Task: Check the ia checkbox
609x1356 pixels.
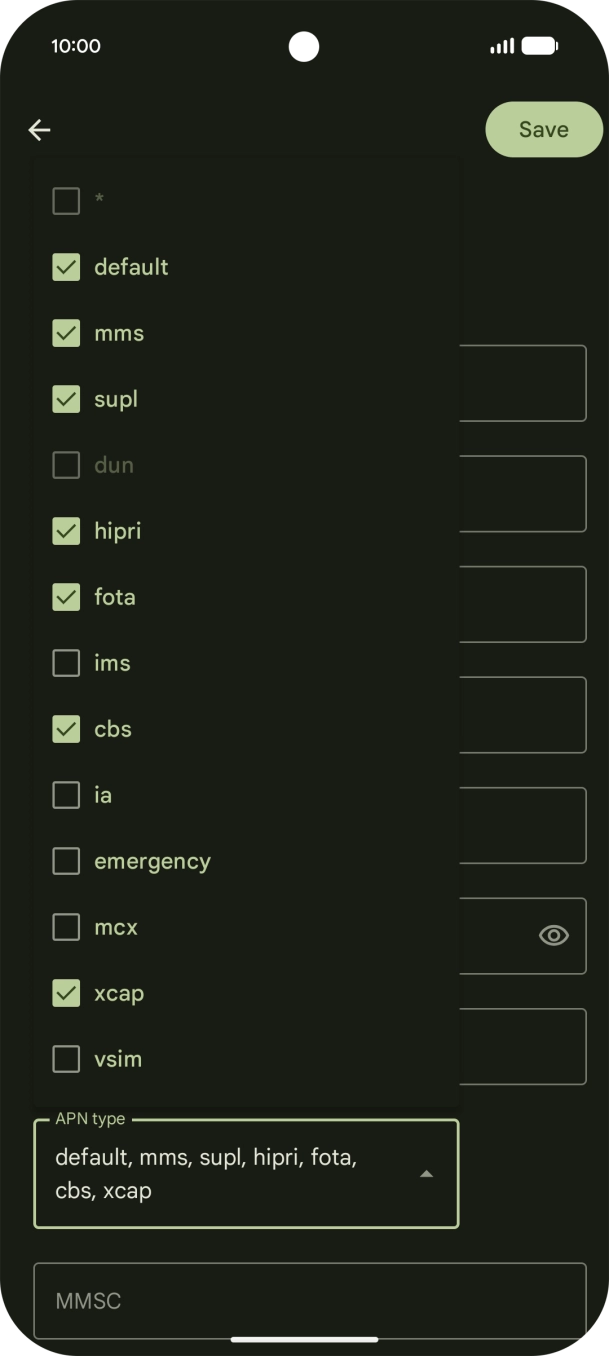Action: pos(66,795)
